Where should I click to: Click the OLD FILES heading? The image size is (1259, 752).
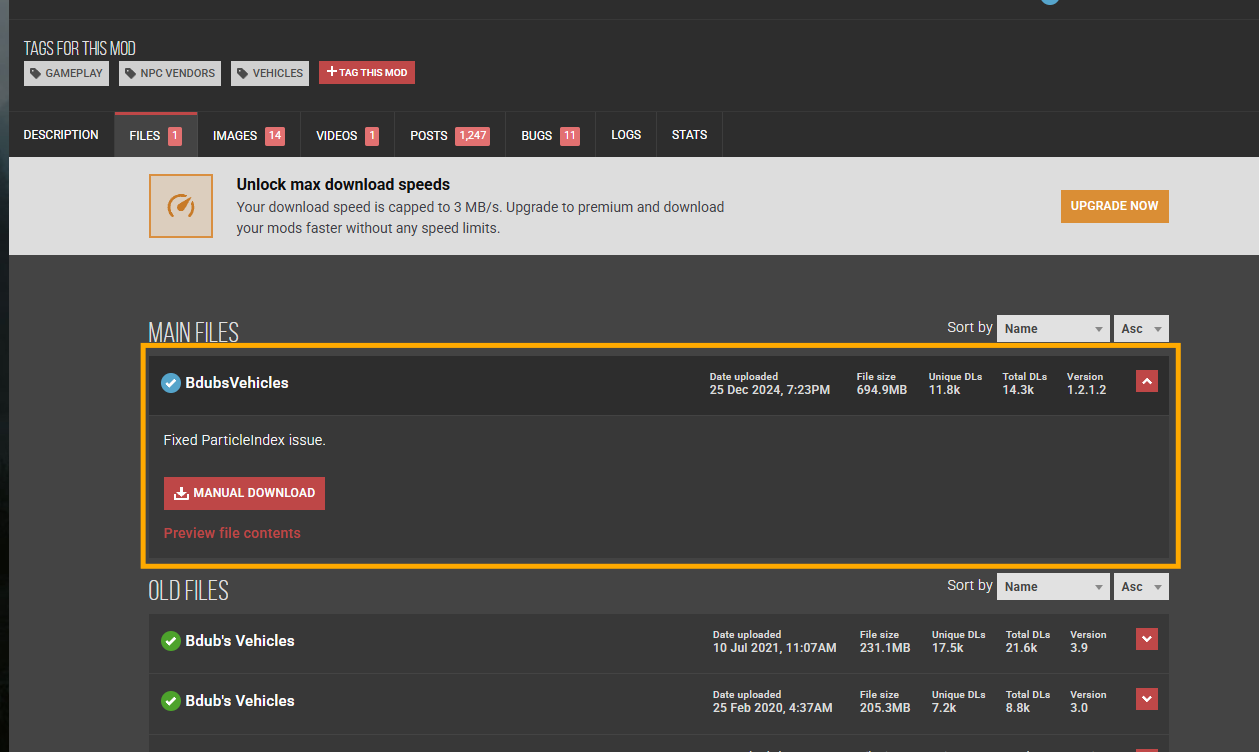point(189,591)
